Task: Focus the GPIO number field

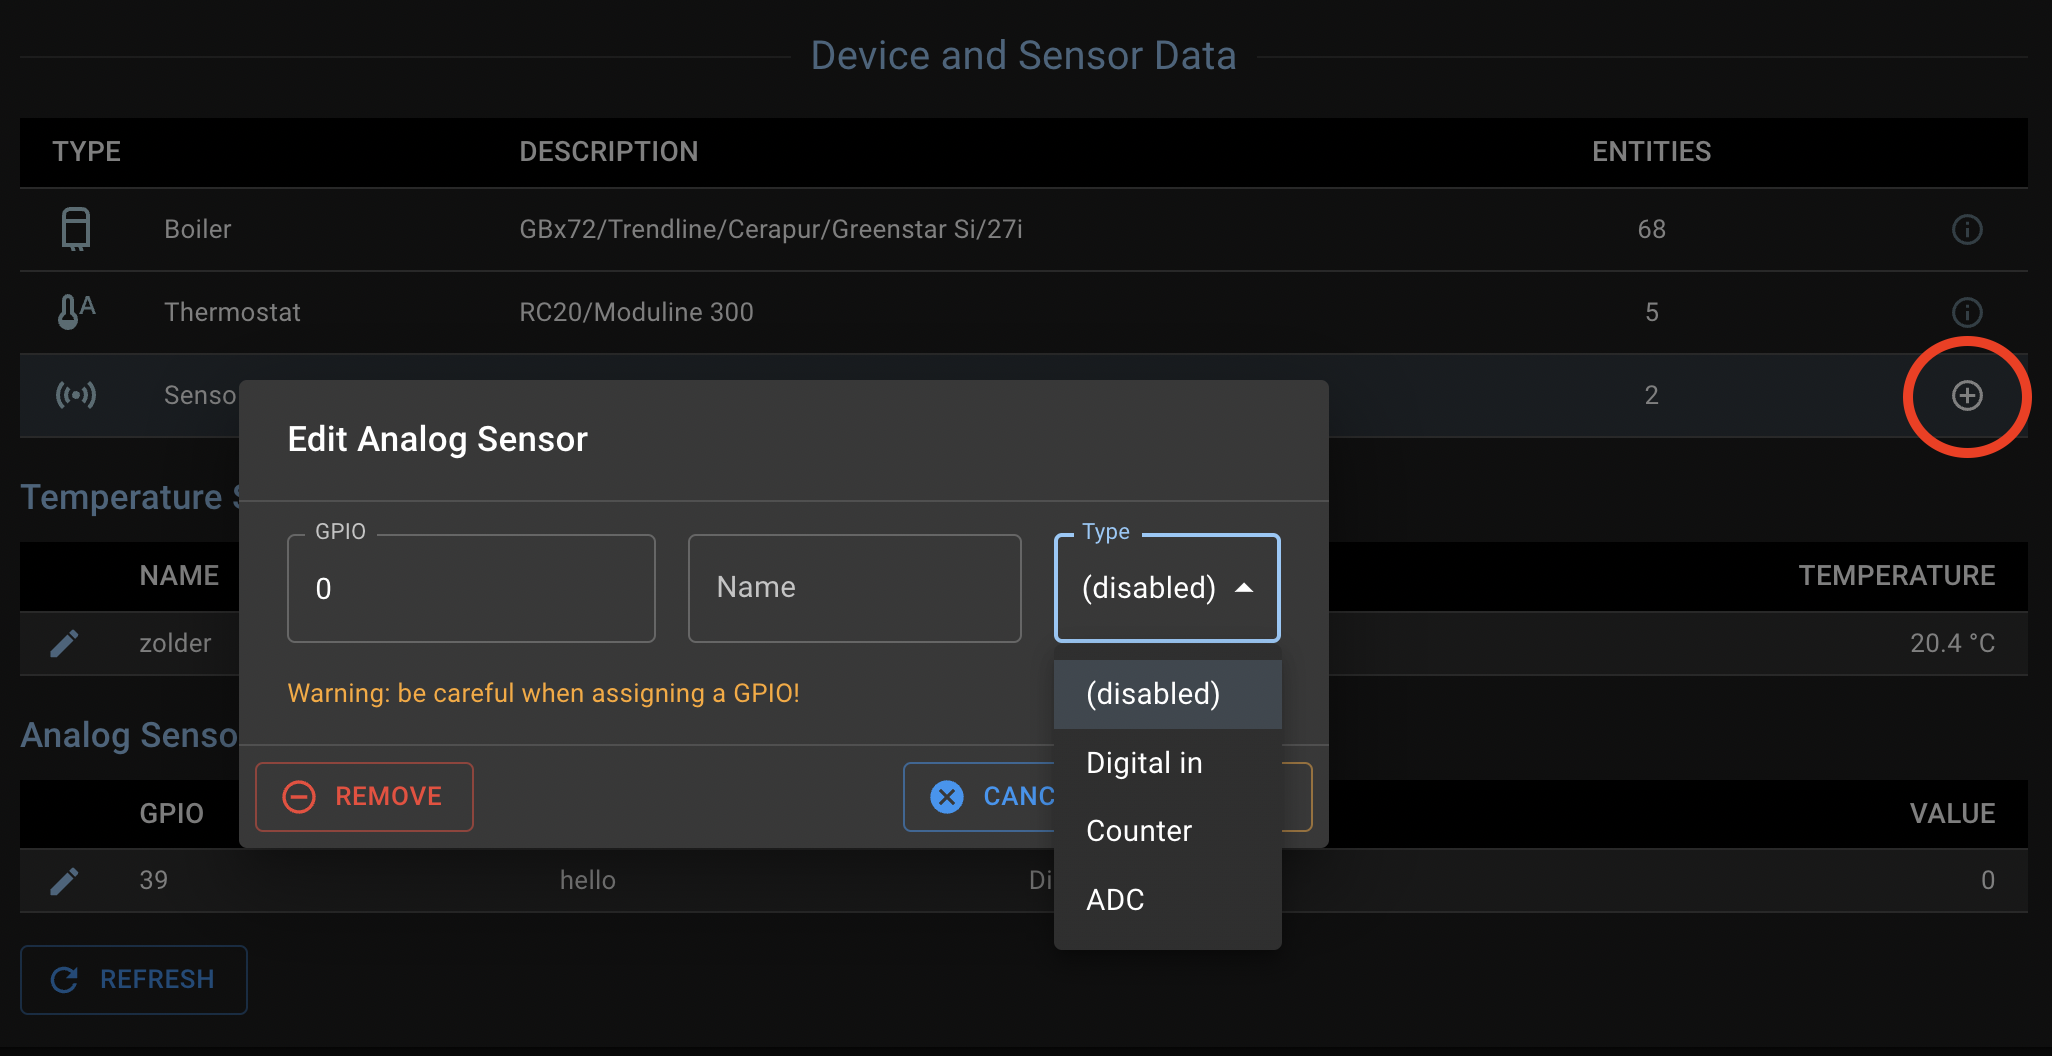Action: coord(470,589)
